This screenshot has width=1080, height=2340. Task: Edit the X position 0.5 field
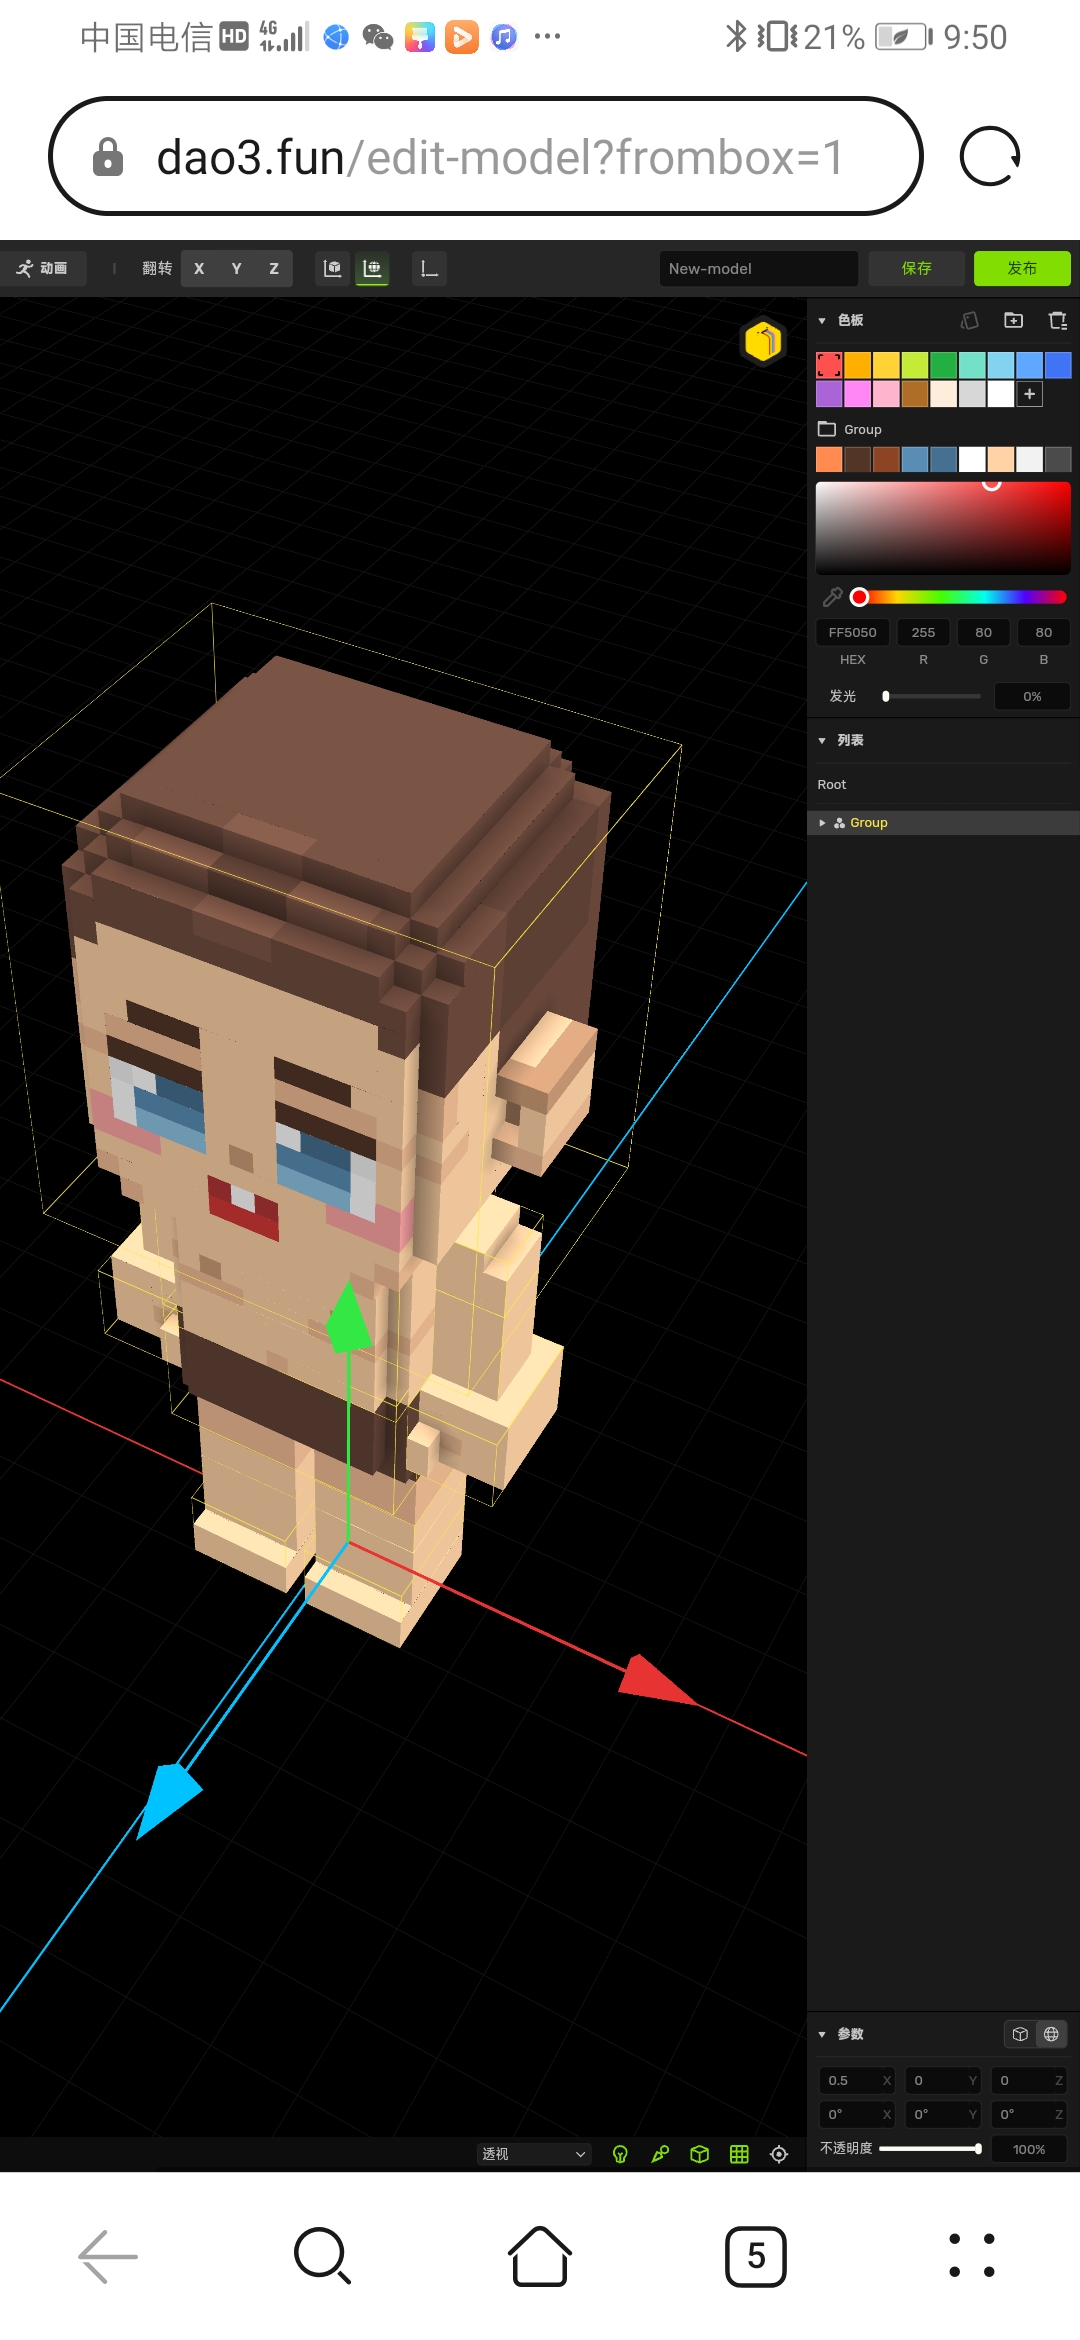click(857, 2081)
